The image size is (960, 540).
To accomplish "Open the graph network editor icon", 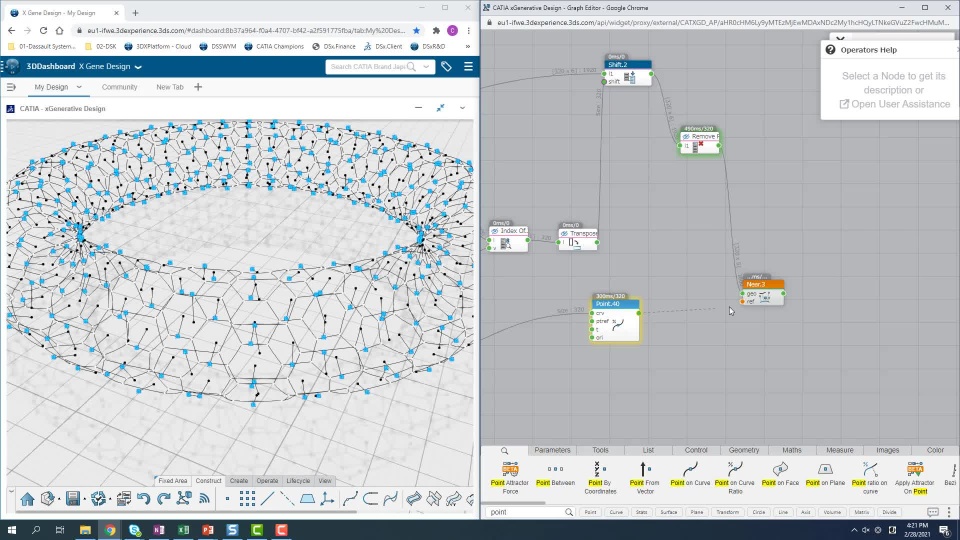I will coord(184,499).
